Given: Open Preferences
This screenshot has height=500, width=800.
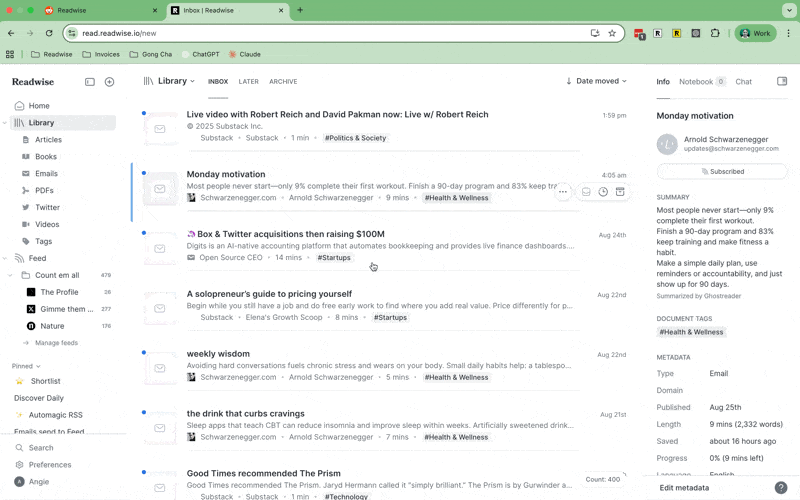Looking at the screenshot, I should [49, 465].
